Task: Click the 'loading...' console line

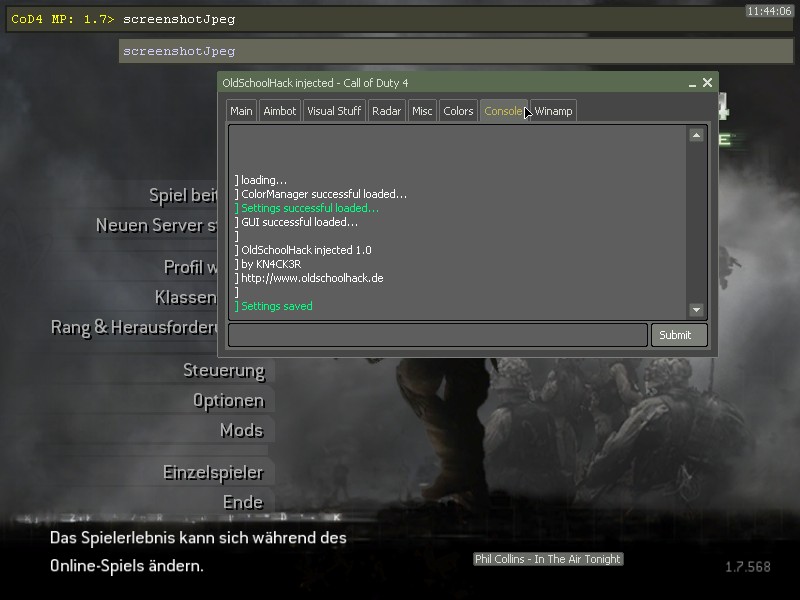Action: (261, 180)
